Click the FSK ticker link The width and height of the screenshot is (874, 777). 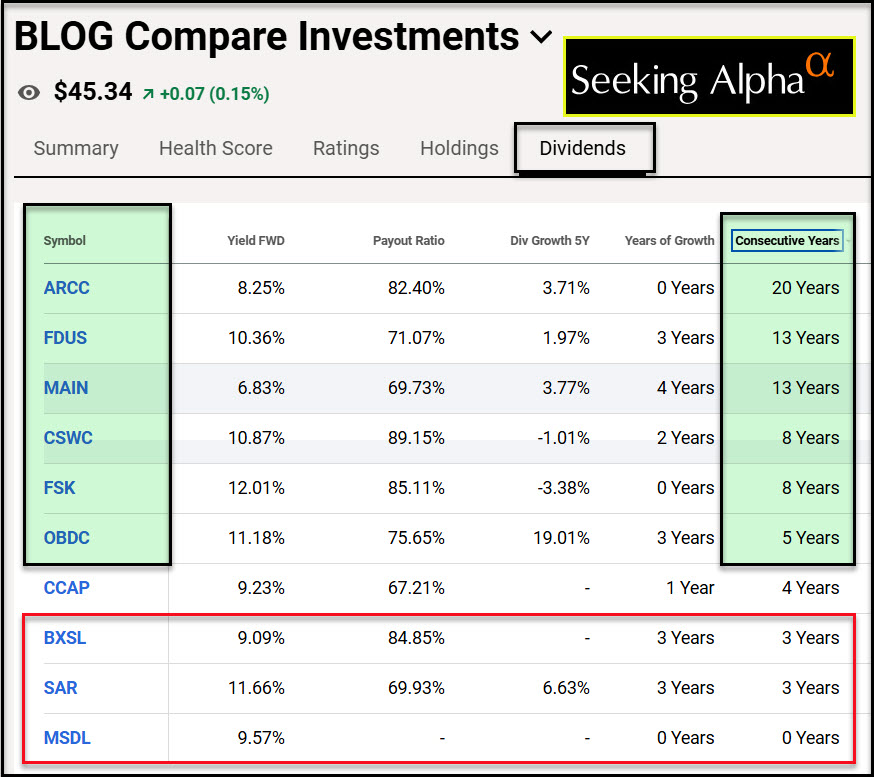tap(60, 488)
